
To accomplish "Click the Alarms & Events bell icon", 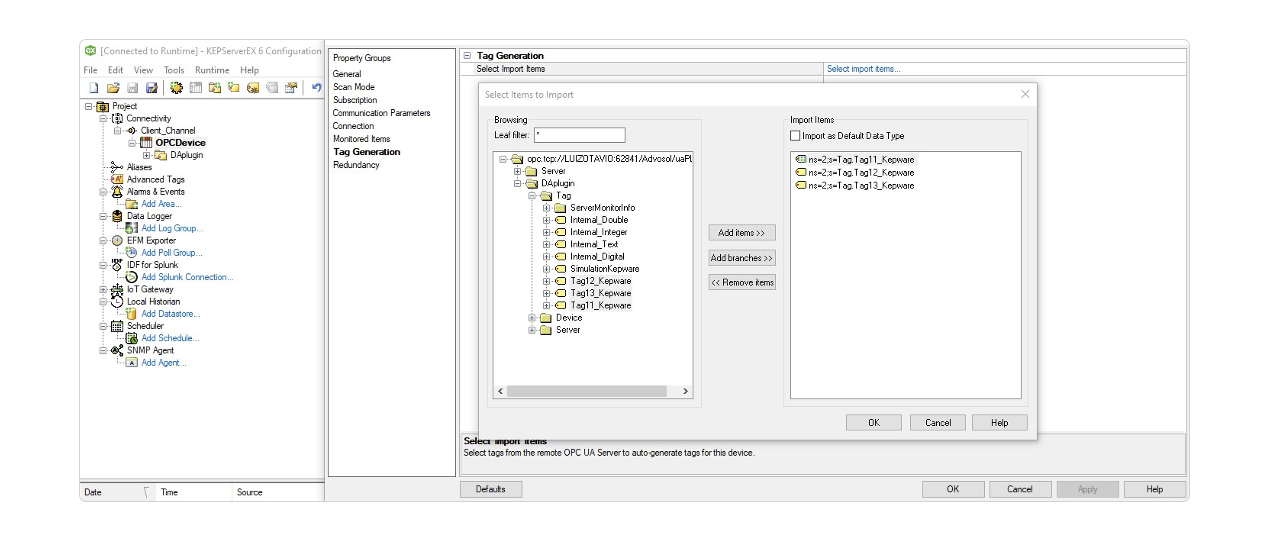I will pos(117,191).
